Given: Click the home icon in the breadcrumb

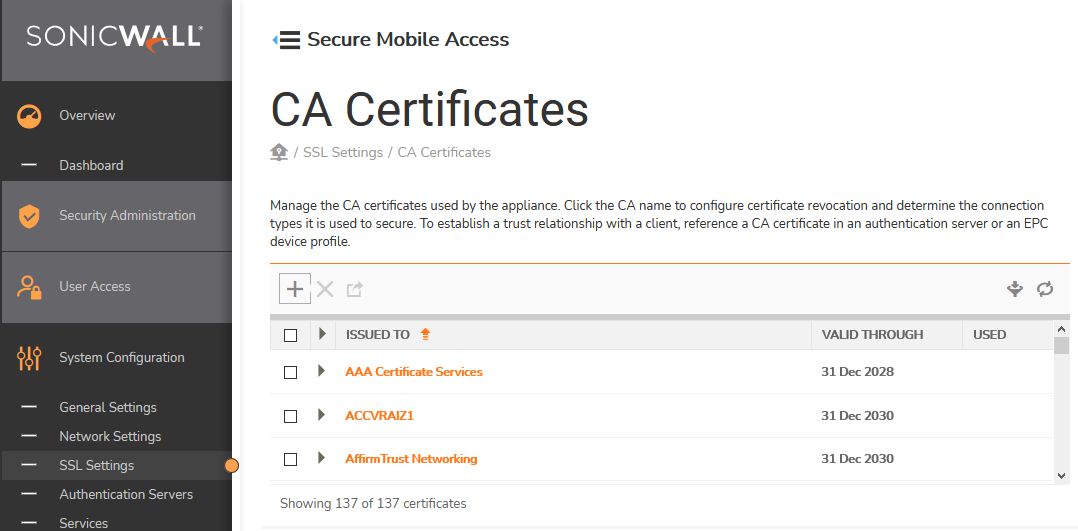Looking at the screenshot, I should coord(279,152).
